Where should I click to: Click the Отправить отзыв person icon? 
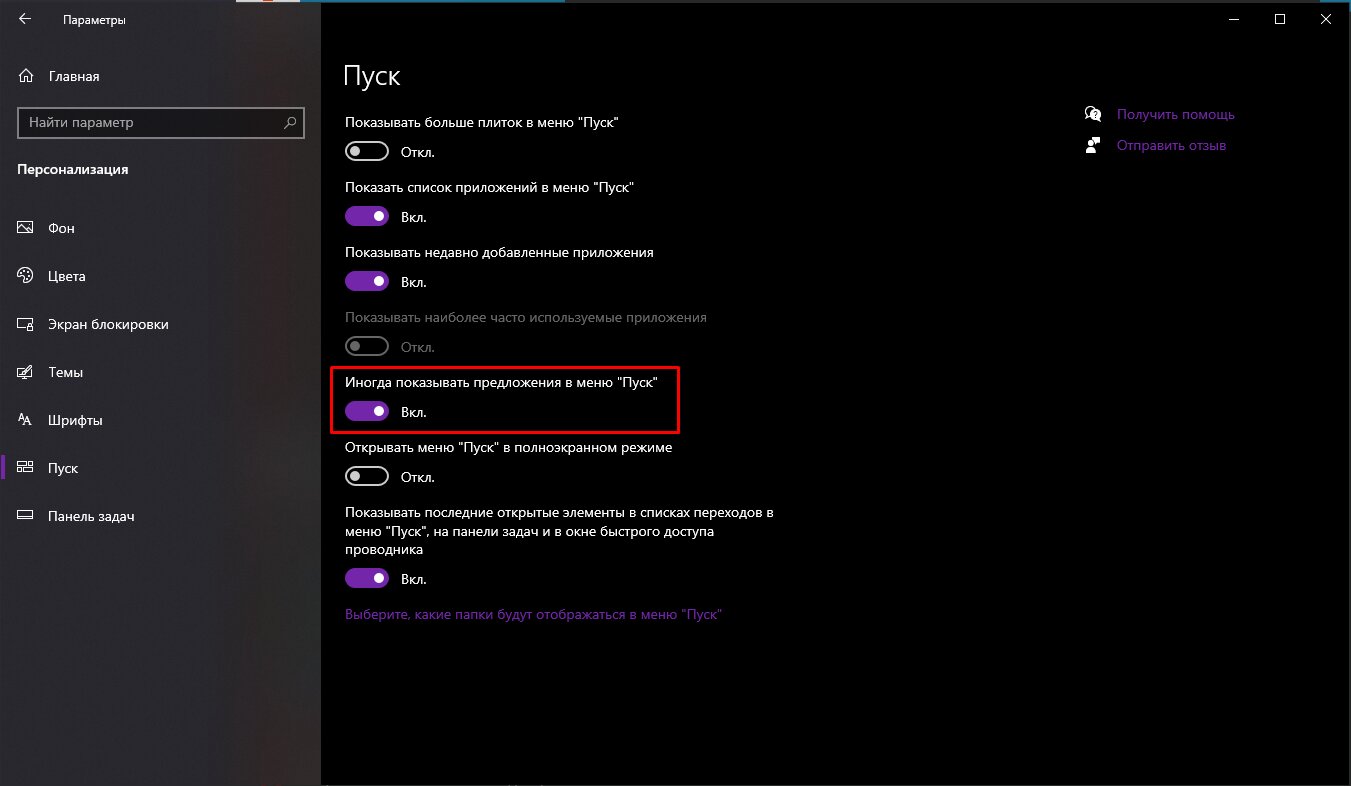tap(1093, 145)
